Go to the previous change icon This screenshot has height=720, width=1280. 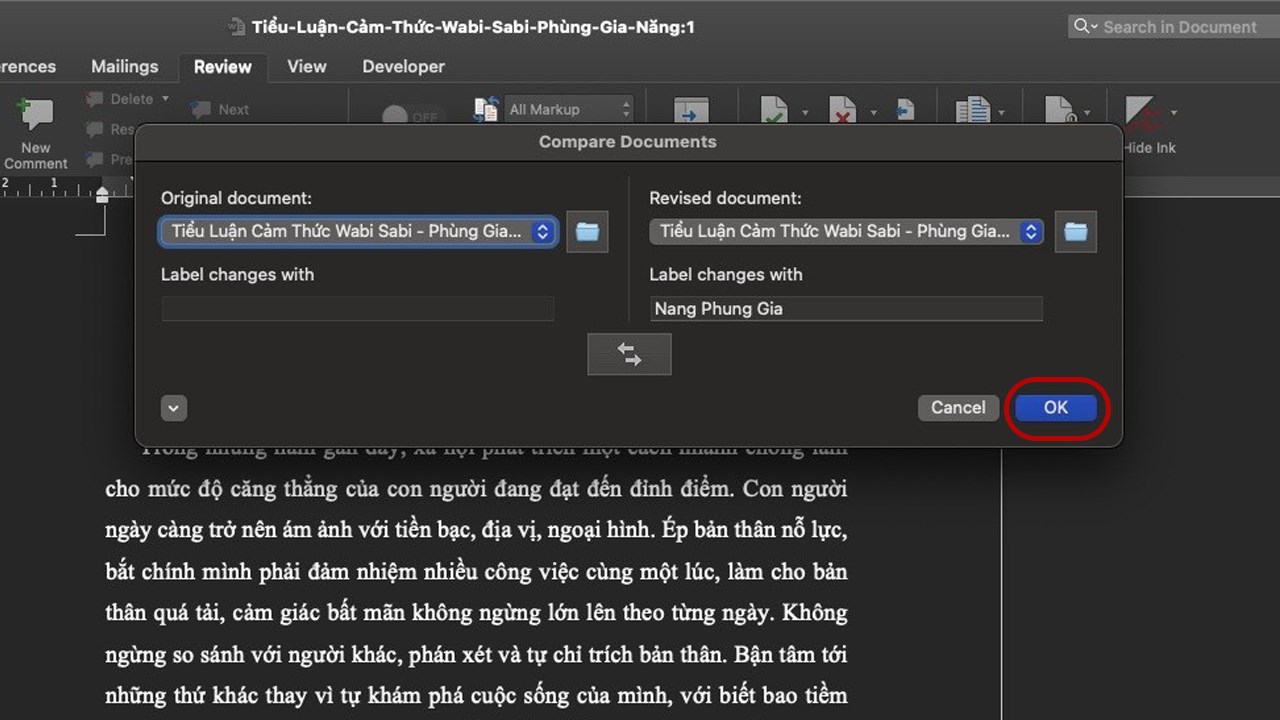(905, 108)
